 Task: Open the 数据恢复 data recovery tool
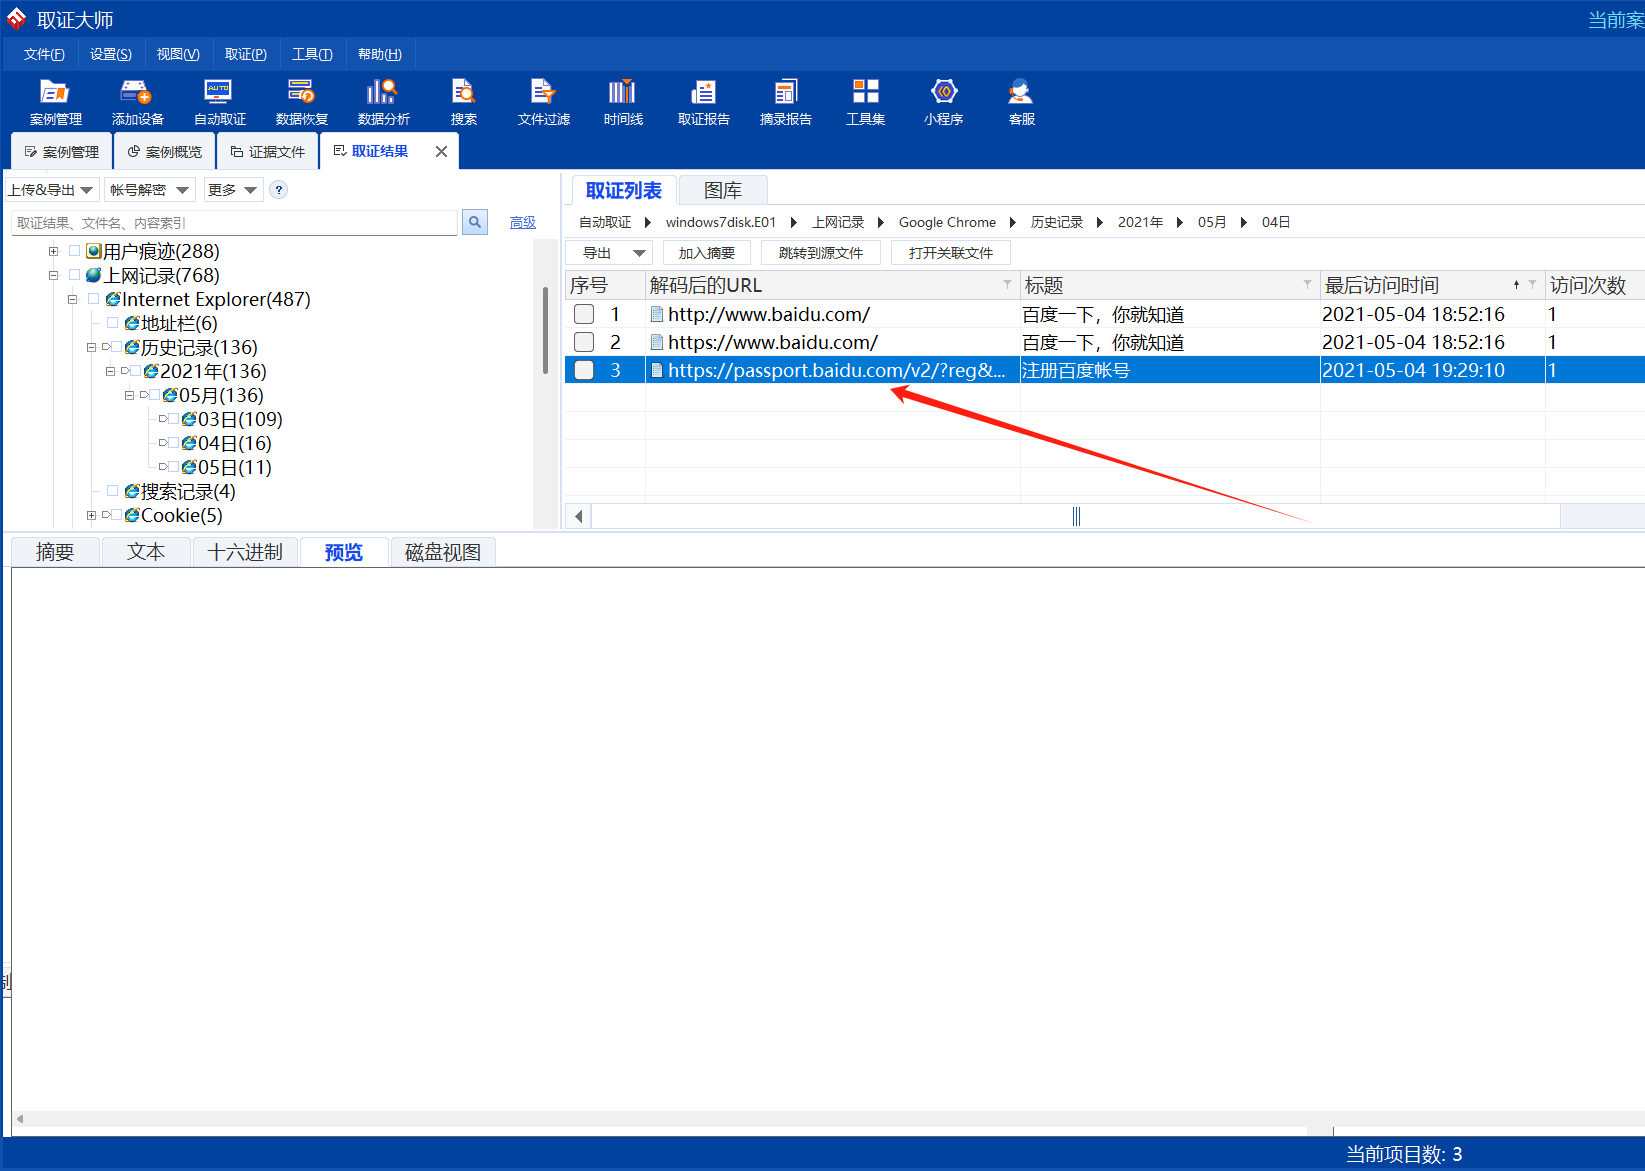(x=301, y=102)
